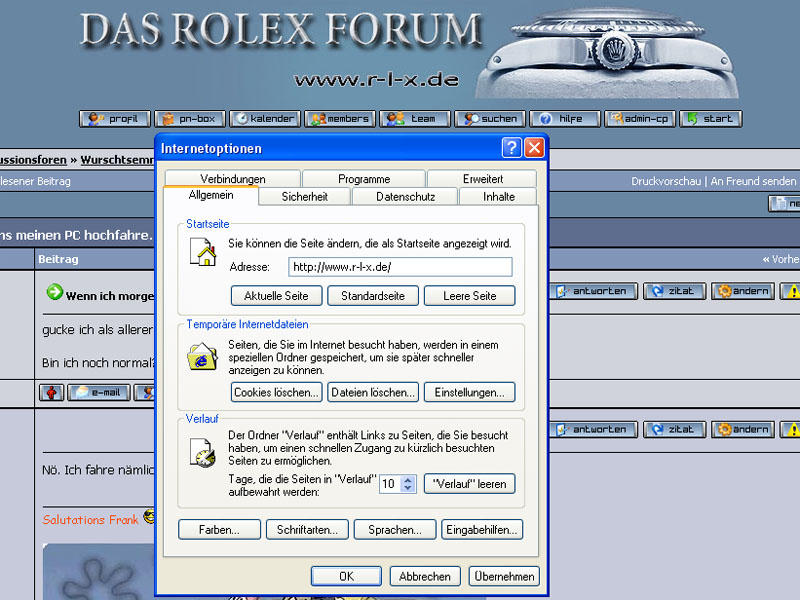Open the Farben settings

pyautogui.click(x=219, y=530)
